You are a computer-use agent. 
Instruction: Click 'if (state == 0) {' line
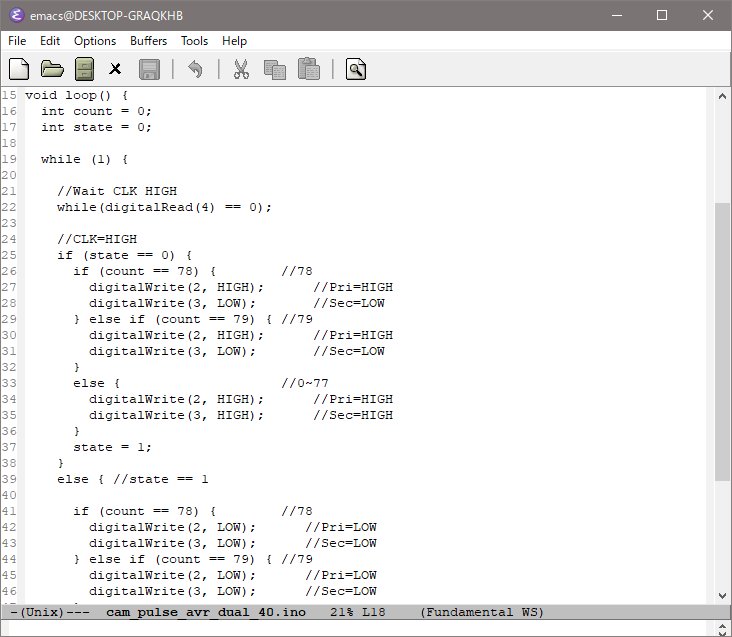(125, 255)
